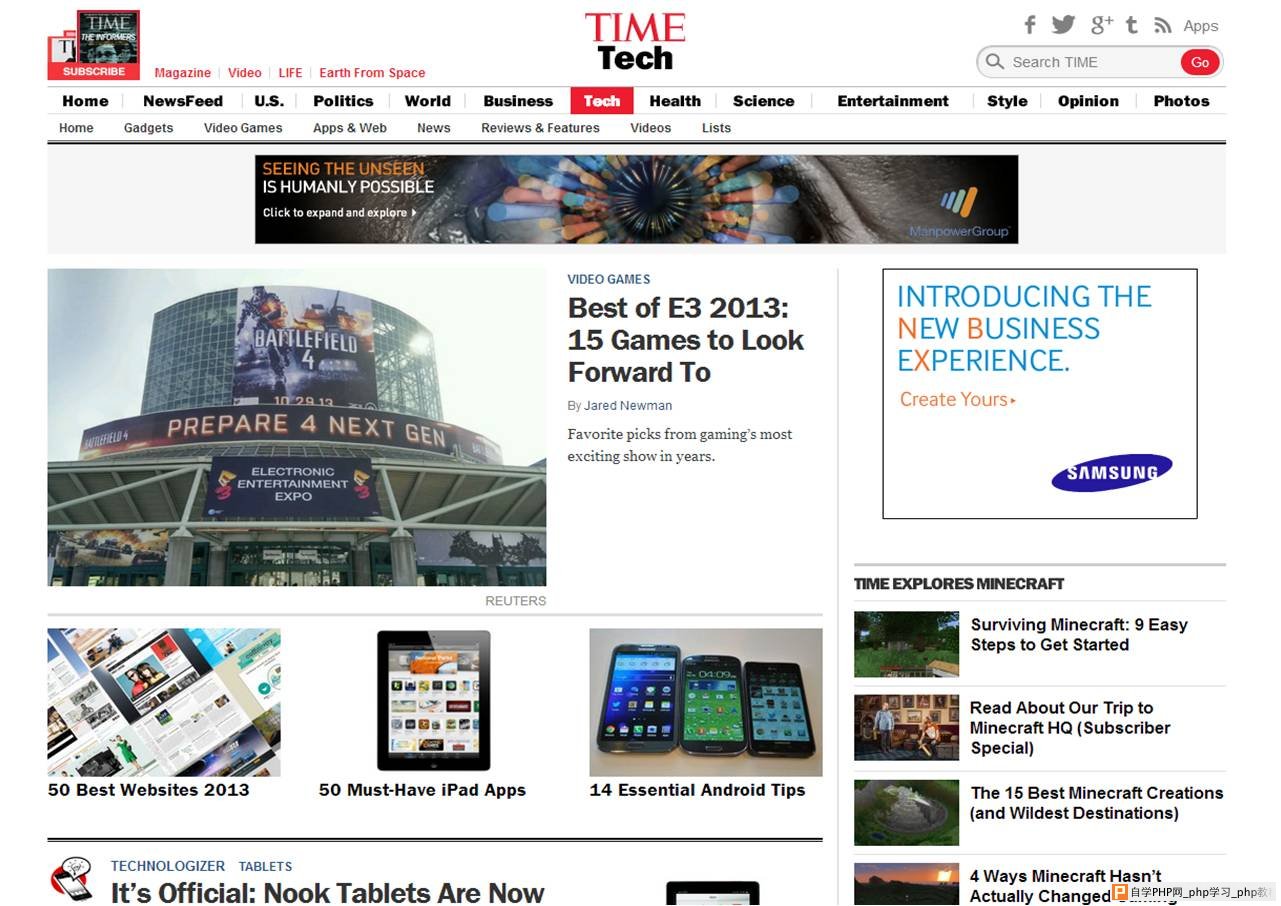Open the iPad apps thumbnail image

[x=434, y=702]
